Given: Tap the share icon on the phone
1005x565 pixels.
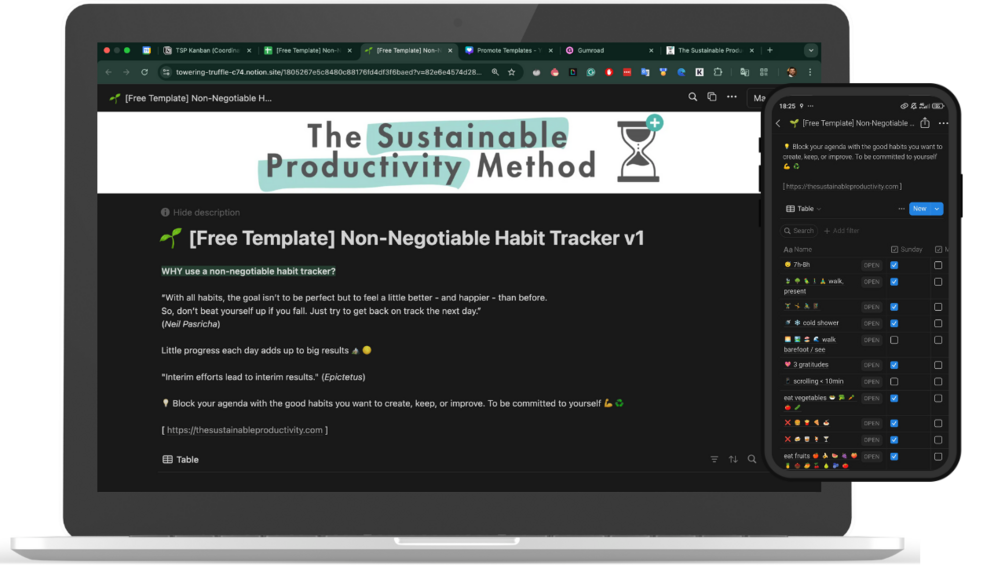Looking at the screenshot, I should point(924,122).
